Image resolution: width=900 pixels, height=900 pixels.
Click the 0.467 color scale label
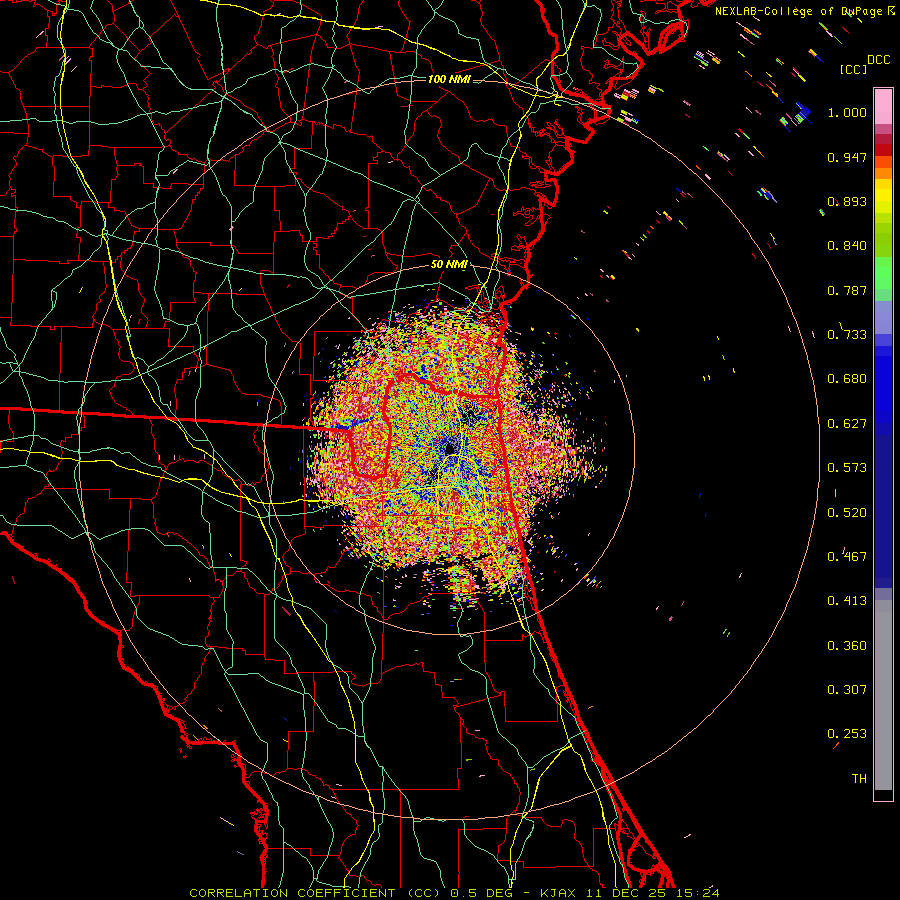[x=847, y=557]
